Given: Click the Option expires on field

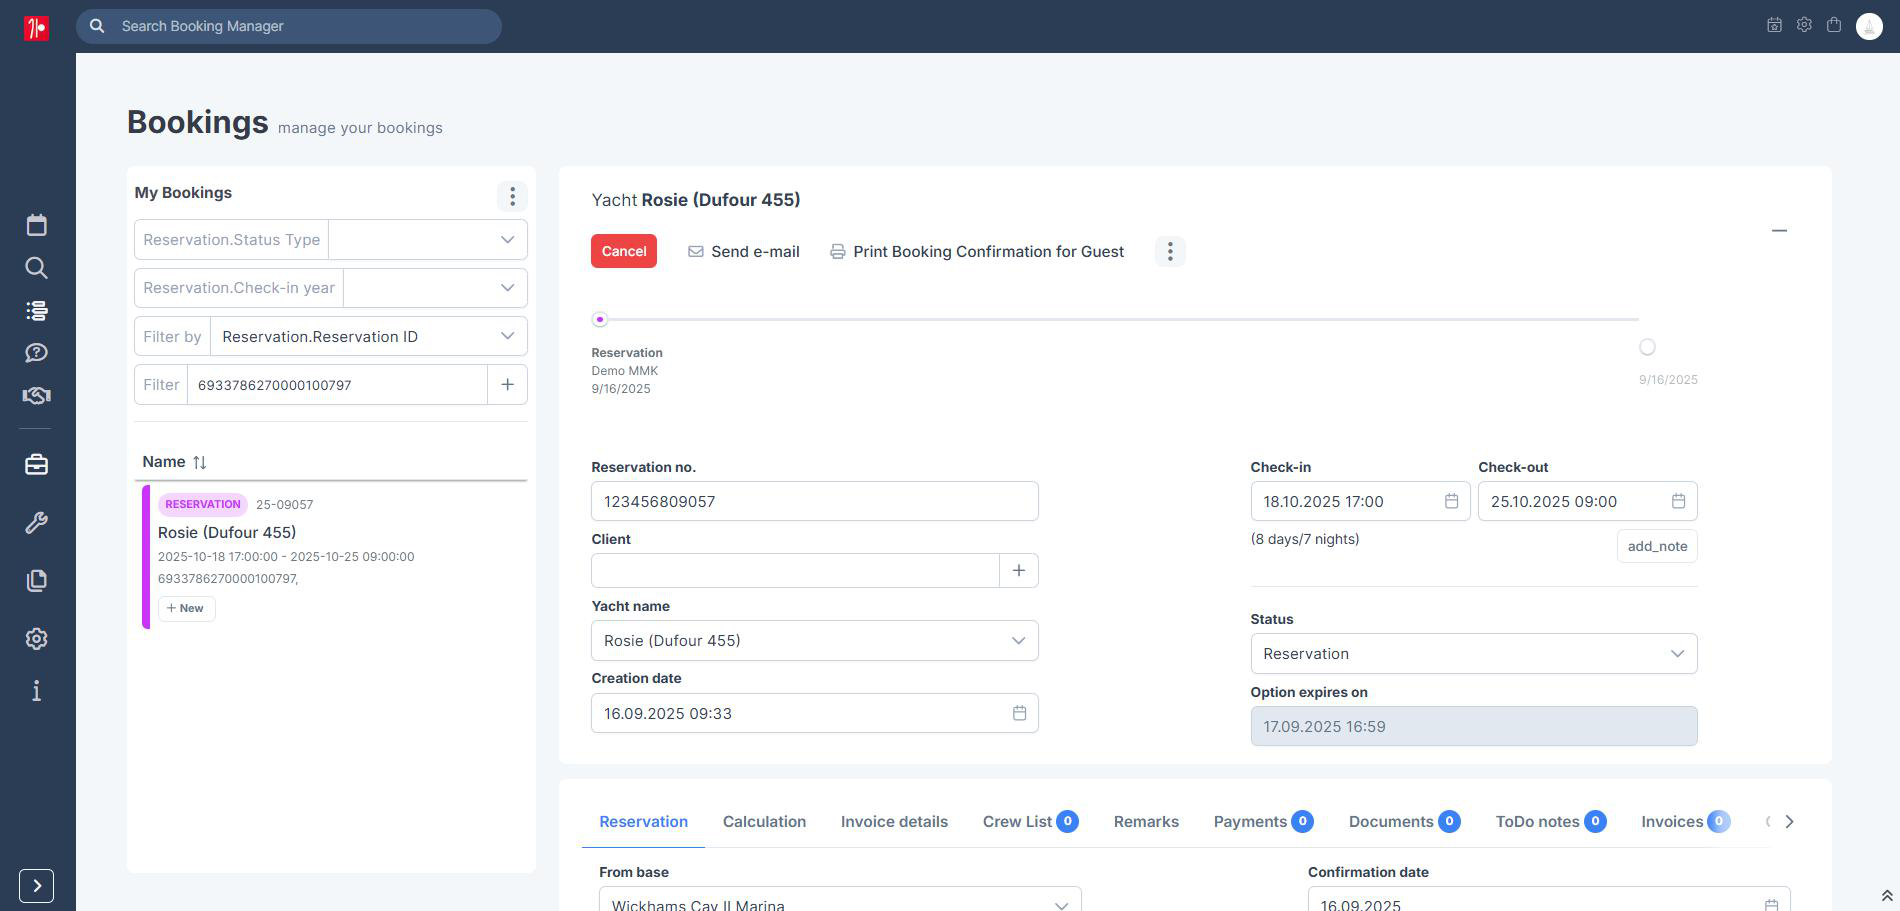Looking at the screenshot, I should tap(1474, 726).
